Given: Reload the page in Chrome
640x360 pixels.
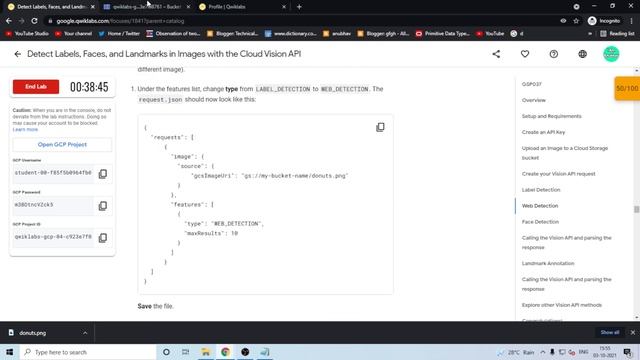Looking at the screenshot, I should 35,21.
